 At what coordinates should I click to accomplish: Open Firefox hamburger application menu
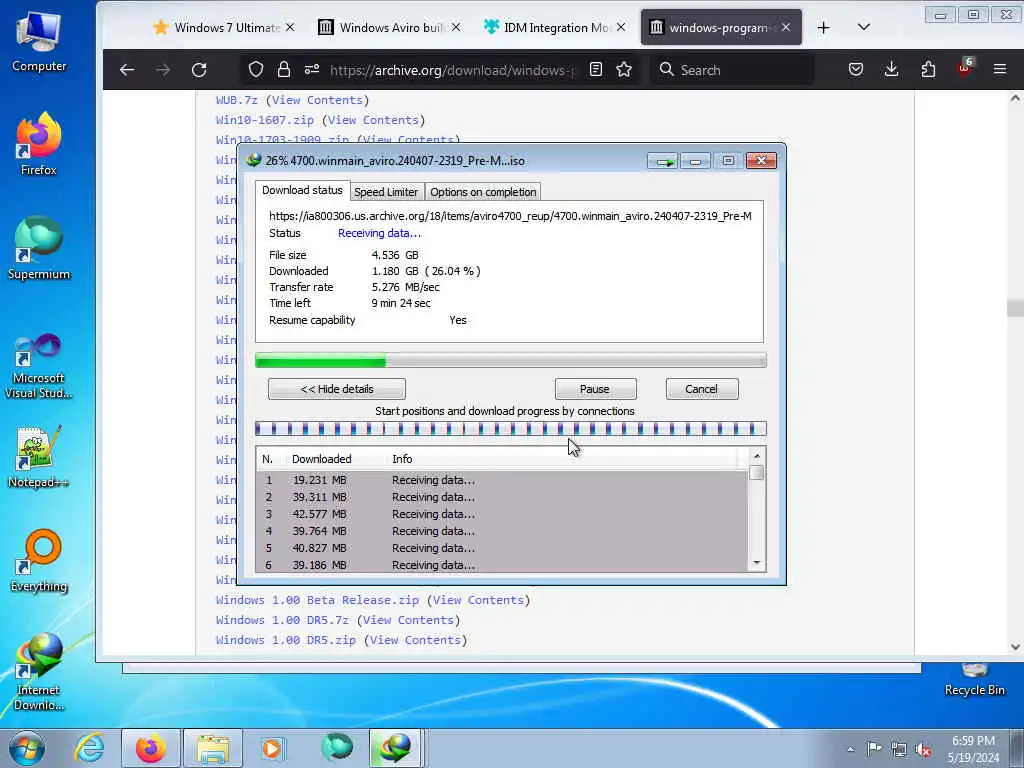1000,69
